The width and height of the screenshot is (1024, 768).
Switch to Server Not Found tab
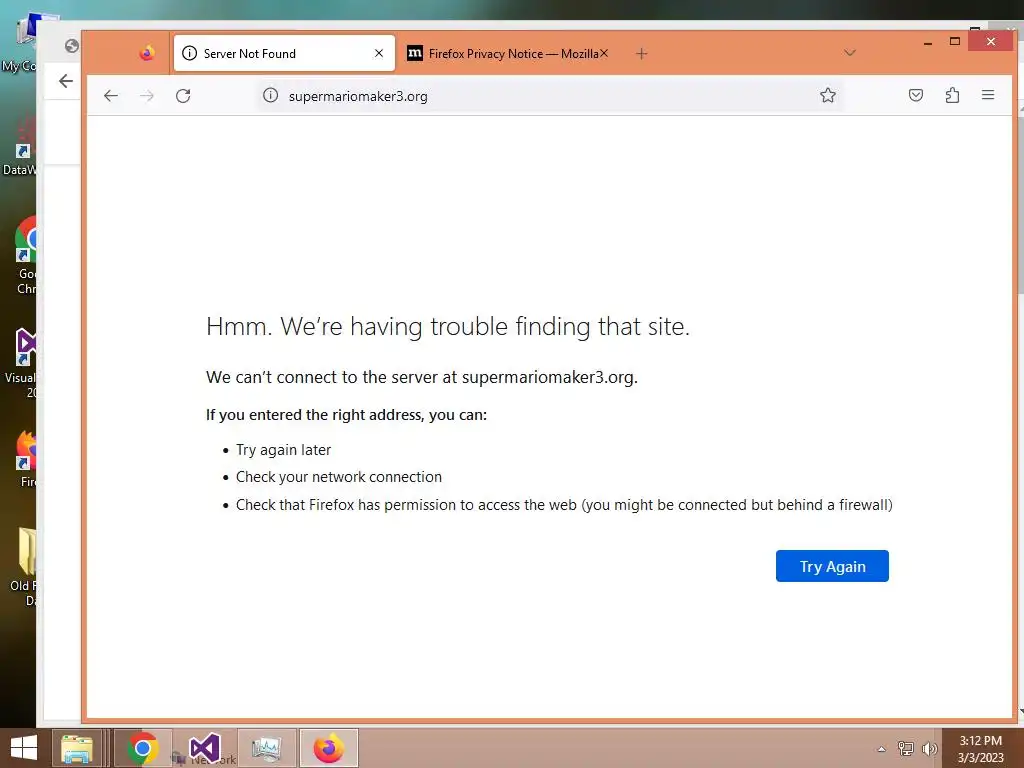(x=285, y=54)
